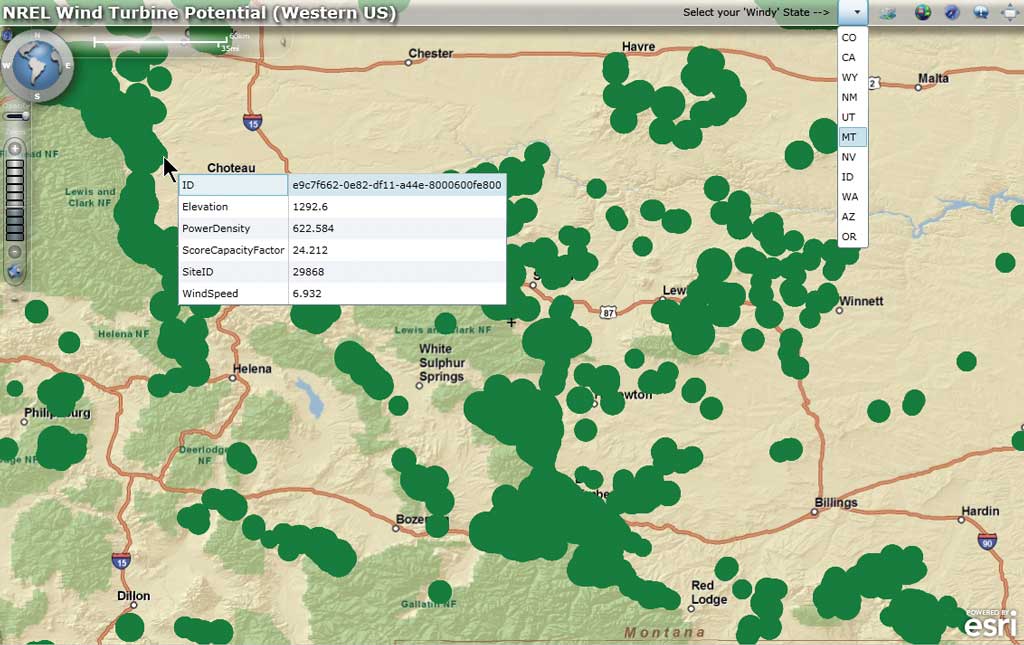Screen dimensions: 1024x645
Task: Click the ID value cell in popup
Action: click(397, 185)
